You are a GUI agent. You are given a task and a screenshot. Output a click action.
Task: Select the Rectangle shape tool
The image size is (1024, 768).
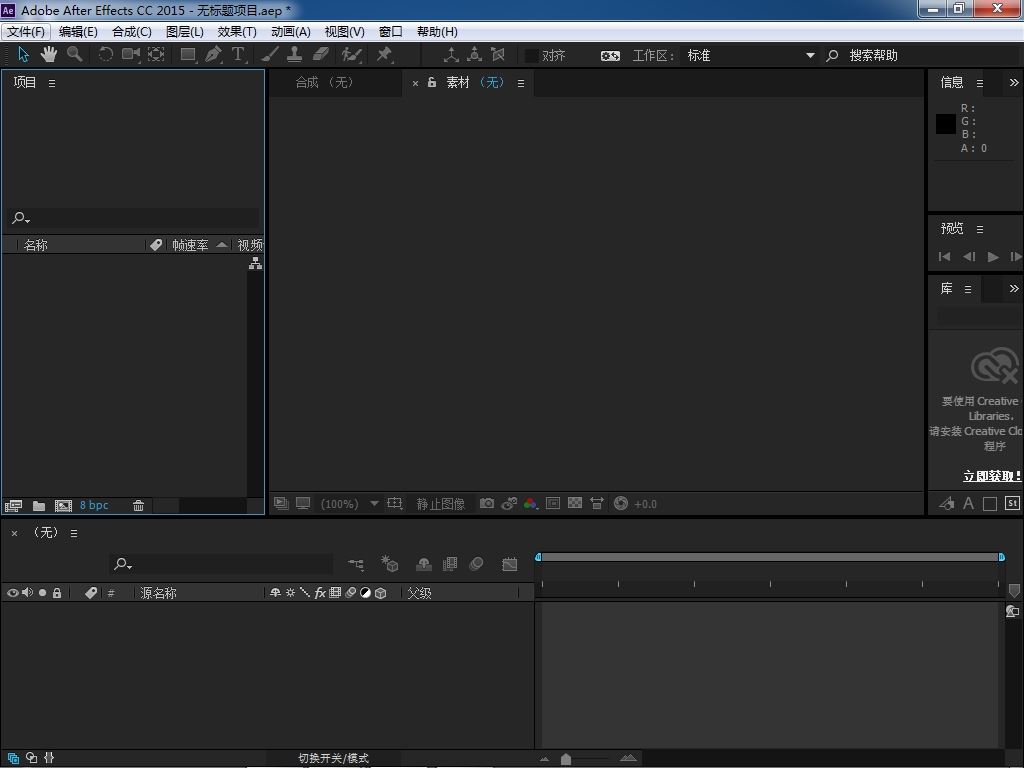click(188, 55)
